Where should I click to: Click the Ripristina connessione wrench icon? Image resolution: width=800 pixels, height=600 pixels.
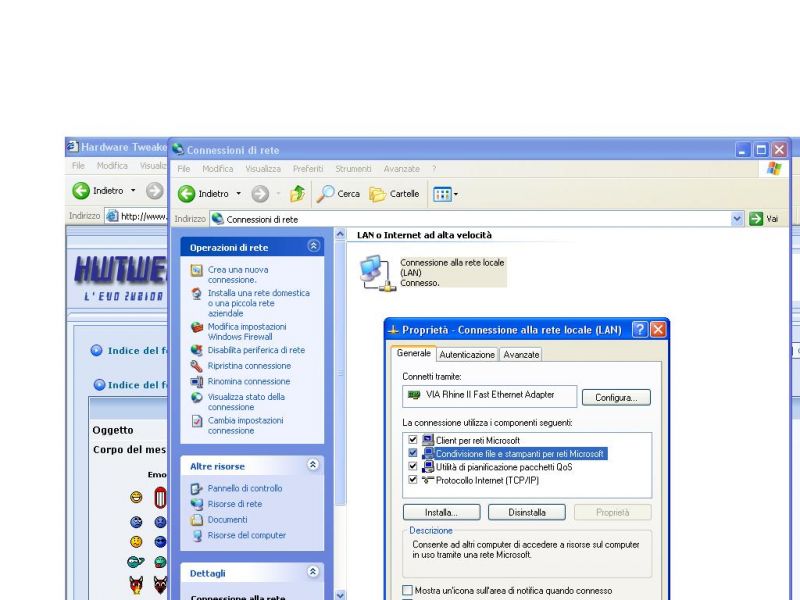tap(196, 366)
